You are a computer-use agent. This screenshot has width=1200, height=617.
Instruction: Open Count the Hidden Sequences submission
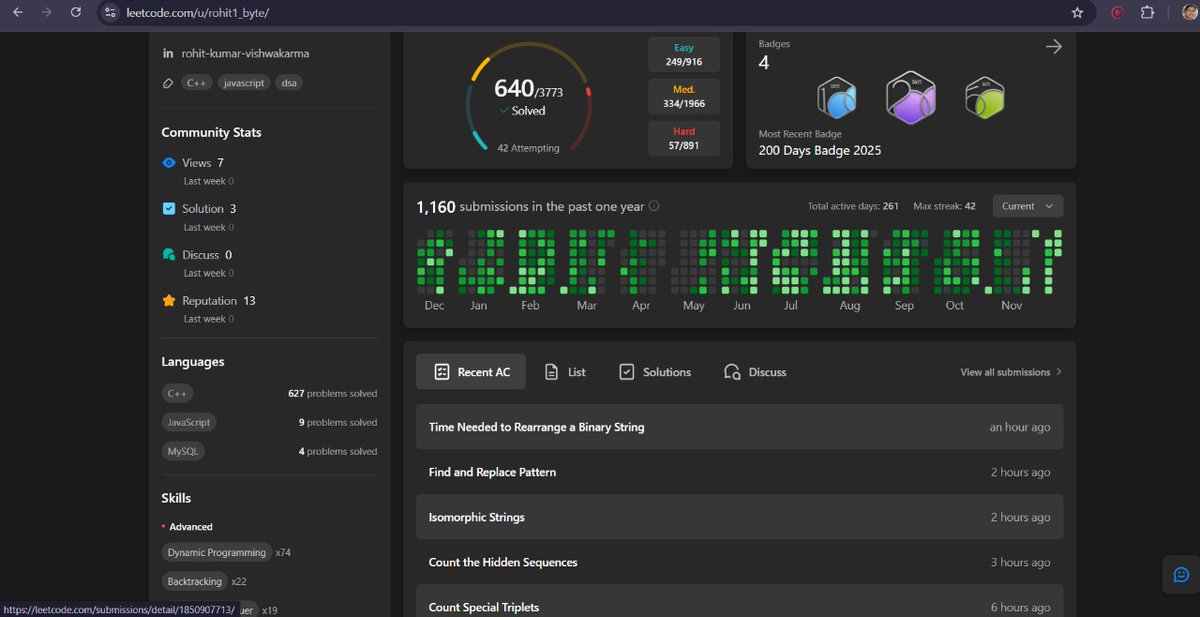pos(739,562)
